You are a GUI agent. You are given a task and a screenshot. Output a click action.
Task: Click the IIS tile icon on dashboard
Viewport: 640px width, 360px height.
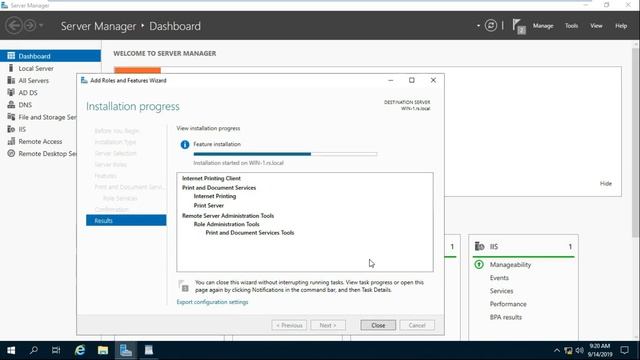pyautogui.click(x=480, y=246)
